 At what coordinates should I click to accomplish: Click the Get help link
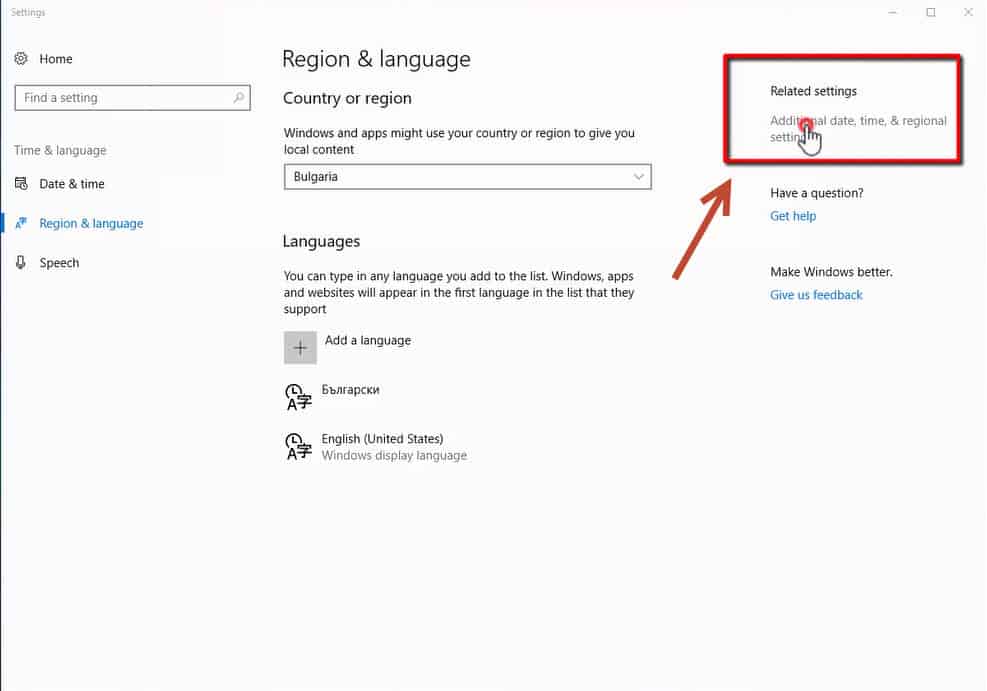(792, 216)
